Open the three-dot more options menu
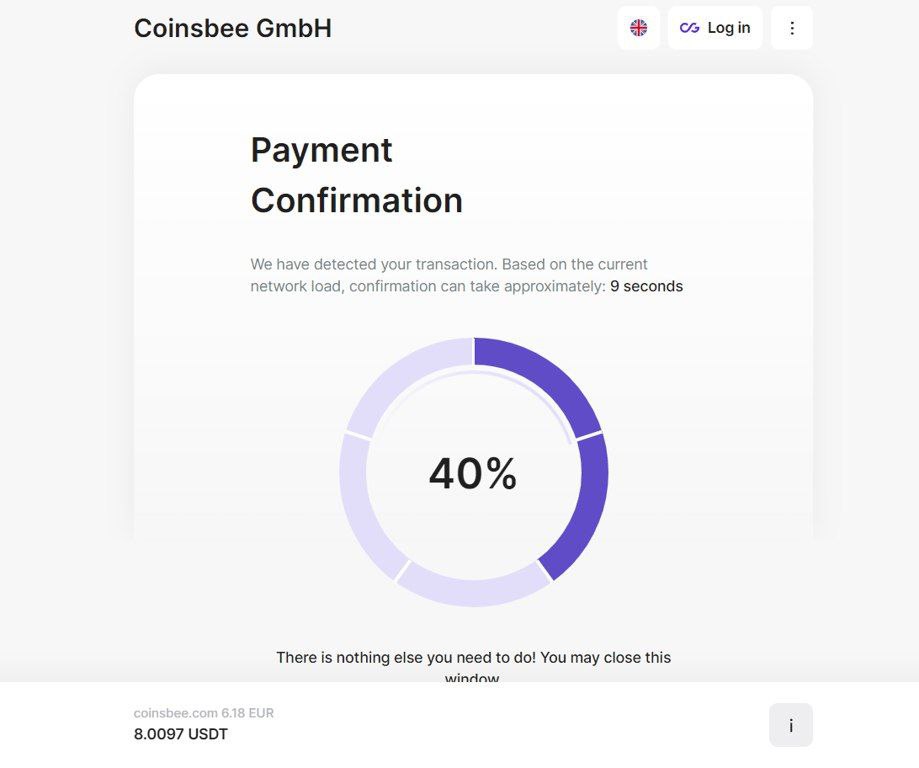919x768 pixels. pos(792,28)
